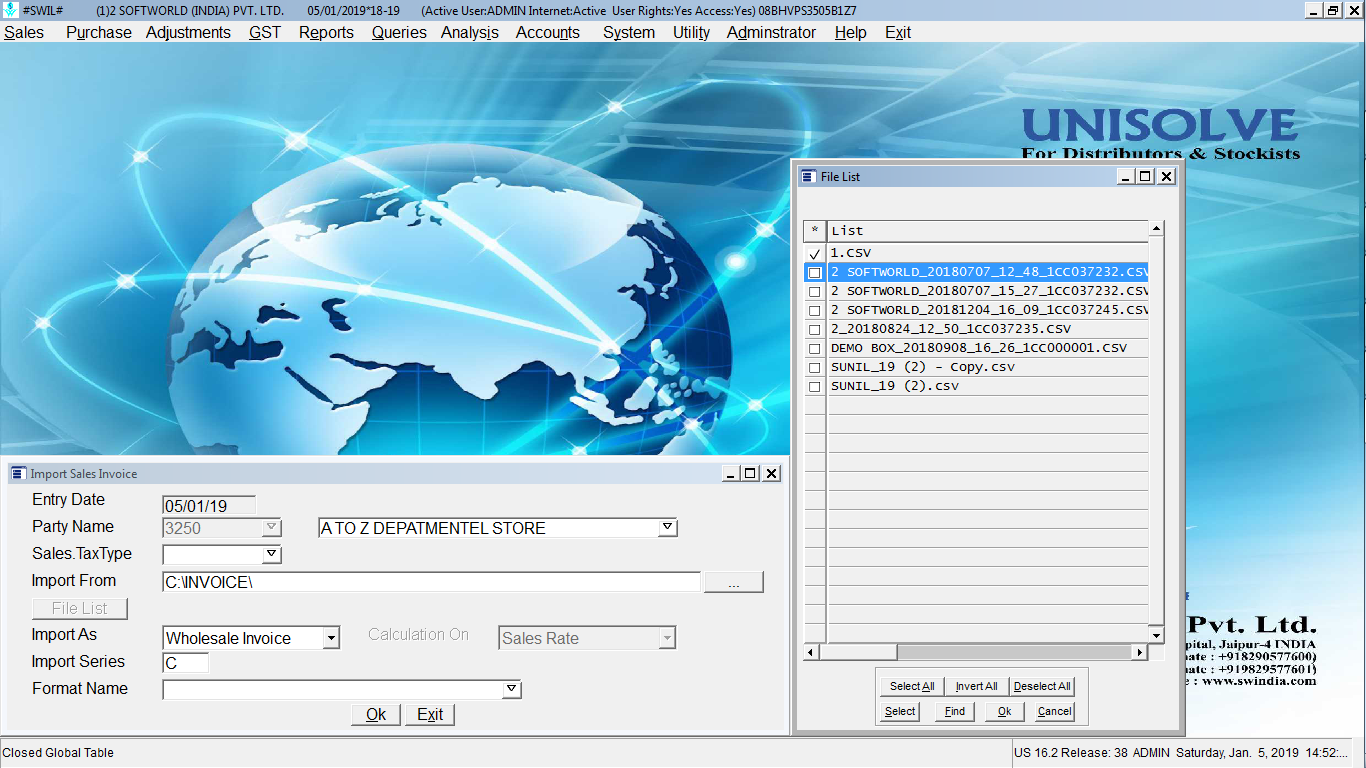This screenshot has height=768, width=1366.
Task: Click File List horizontal scroll left arrow
Action: tap(811, 652)
